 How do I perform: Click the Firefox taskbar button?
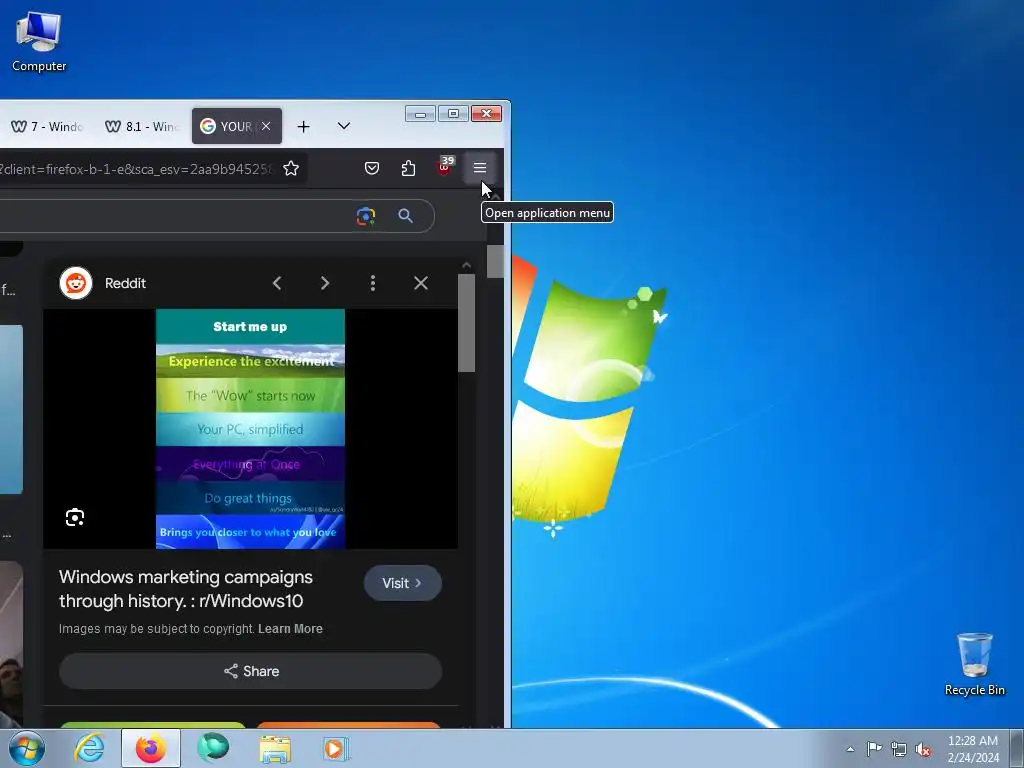tap(151, 748)
